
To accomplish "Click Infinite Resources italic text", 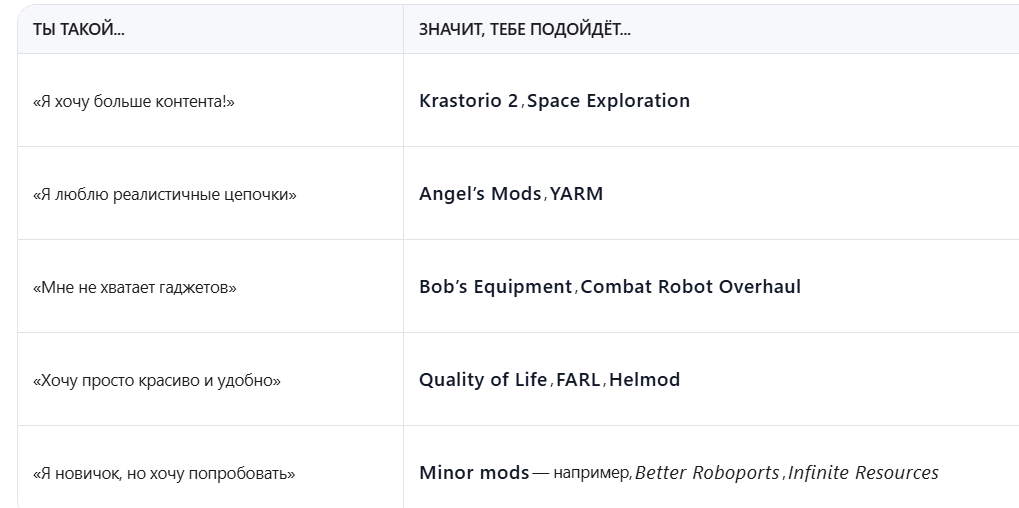I will pyautogui.click(x=863, y=473).
